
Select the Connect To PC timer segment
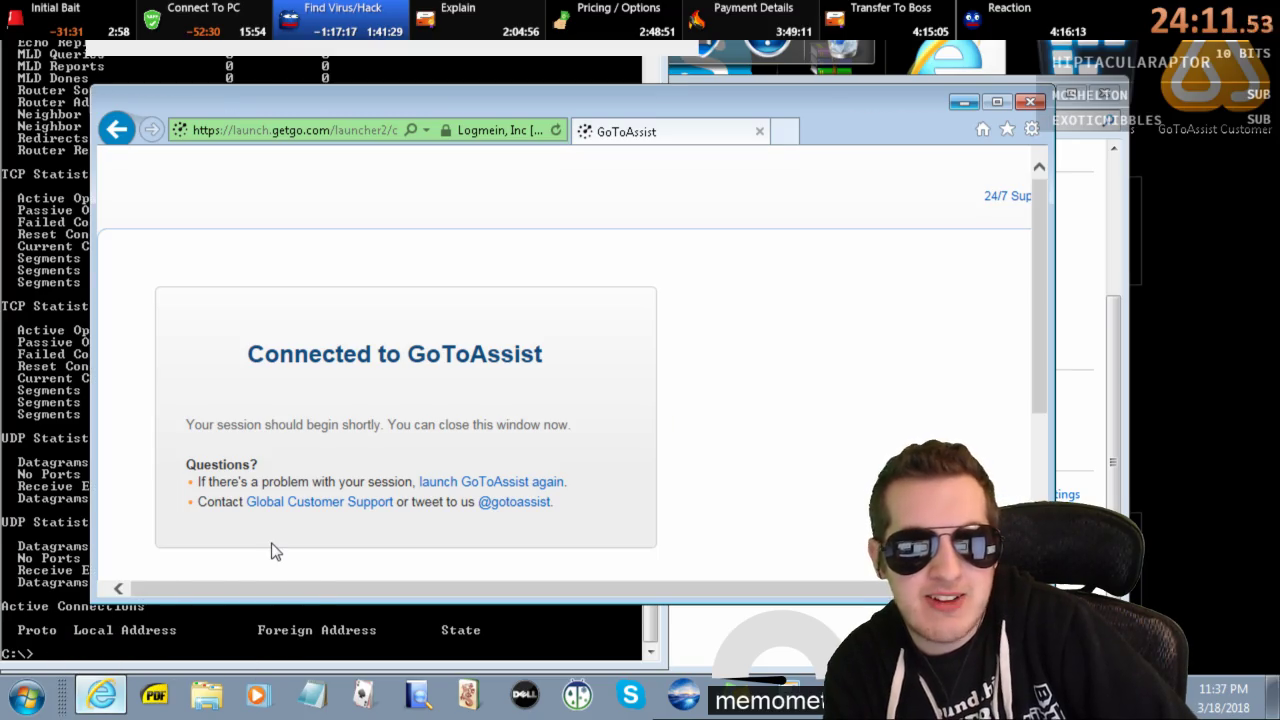(x=204, y=20)
